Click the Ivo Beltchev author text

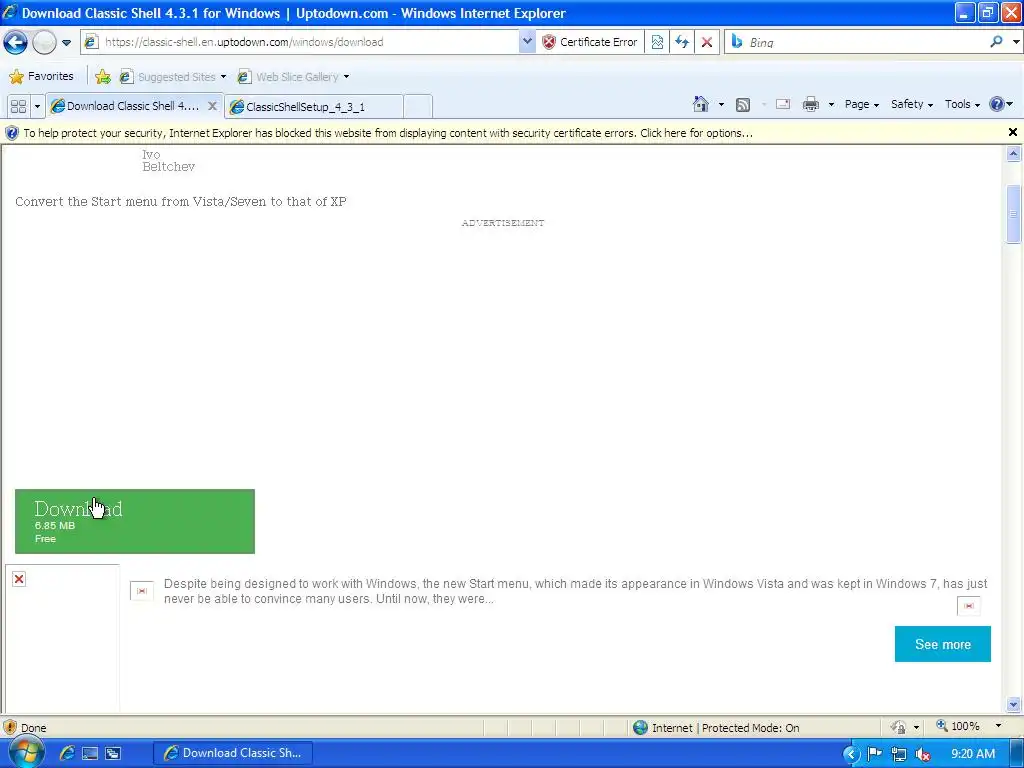[x=168, y=161]
